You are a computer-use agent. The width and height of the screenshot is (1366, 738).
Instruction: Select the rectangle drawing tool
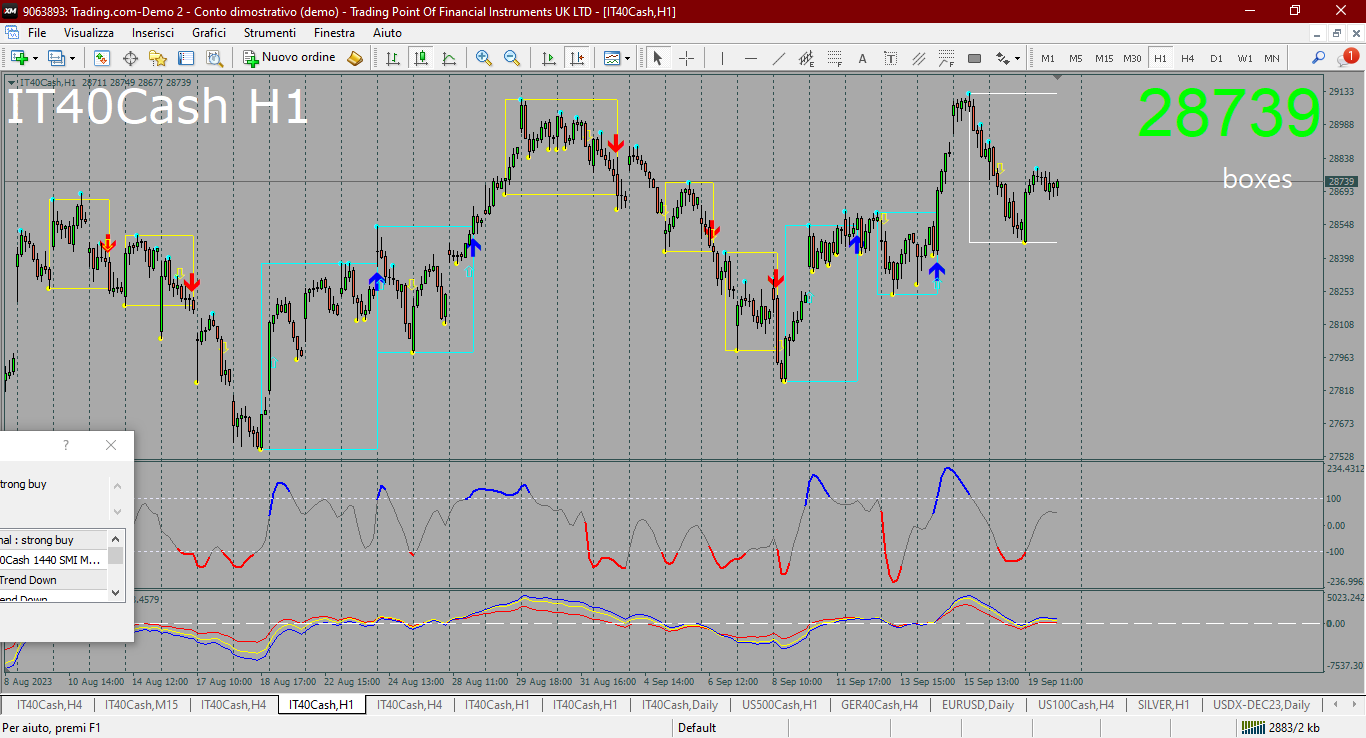(974, 58)
